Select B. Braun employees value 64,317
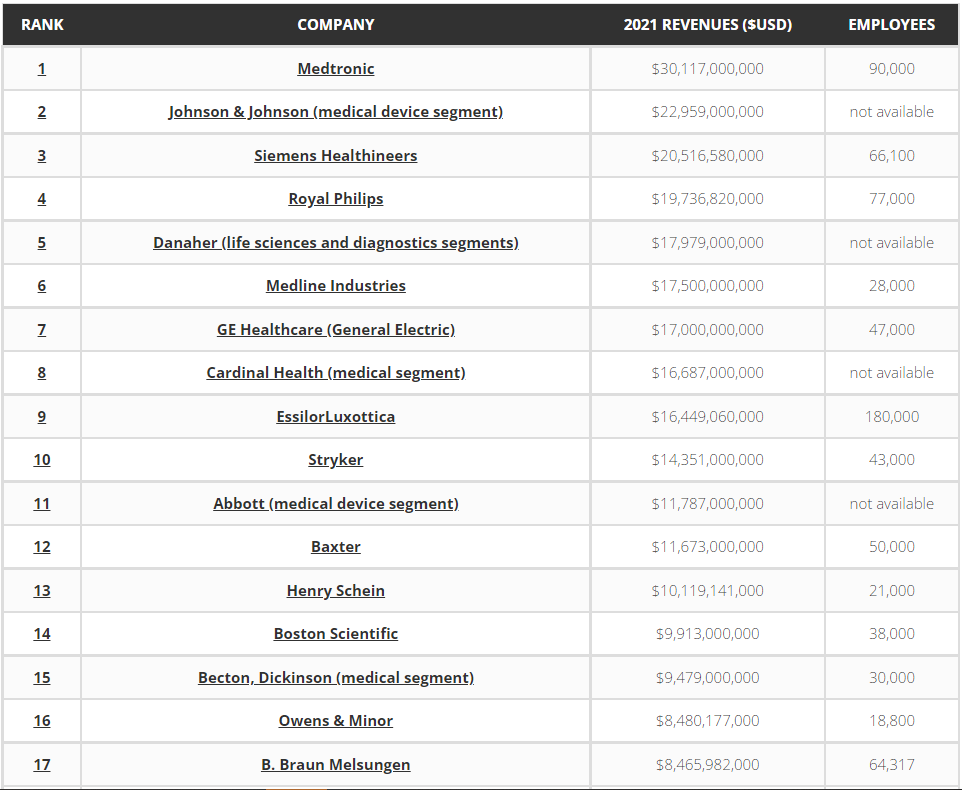Image resolution: width=962 pixels, height=790 pixels. pos(891,765)
